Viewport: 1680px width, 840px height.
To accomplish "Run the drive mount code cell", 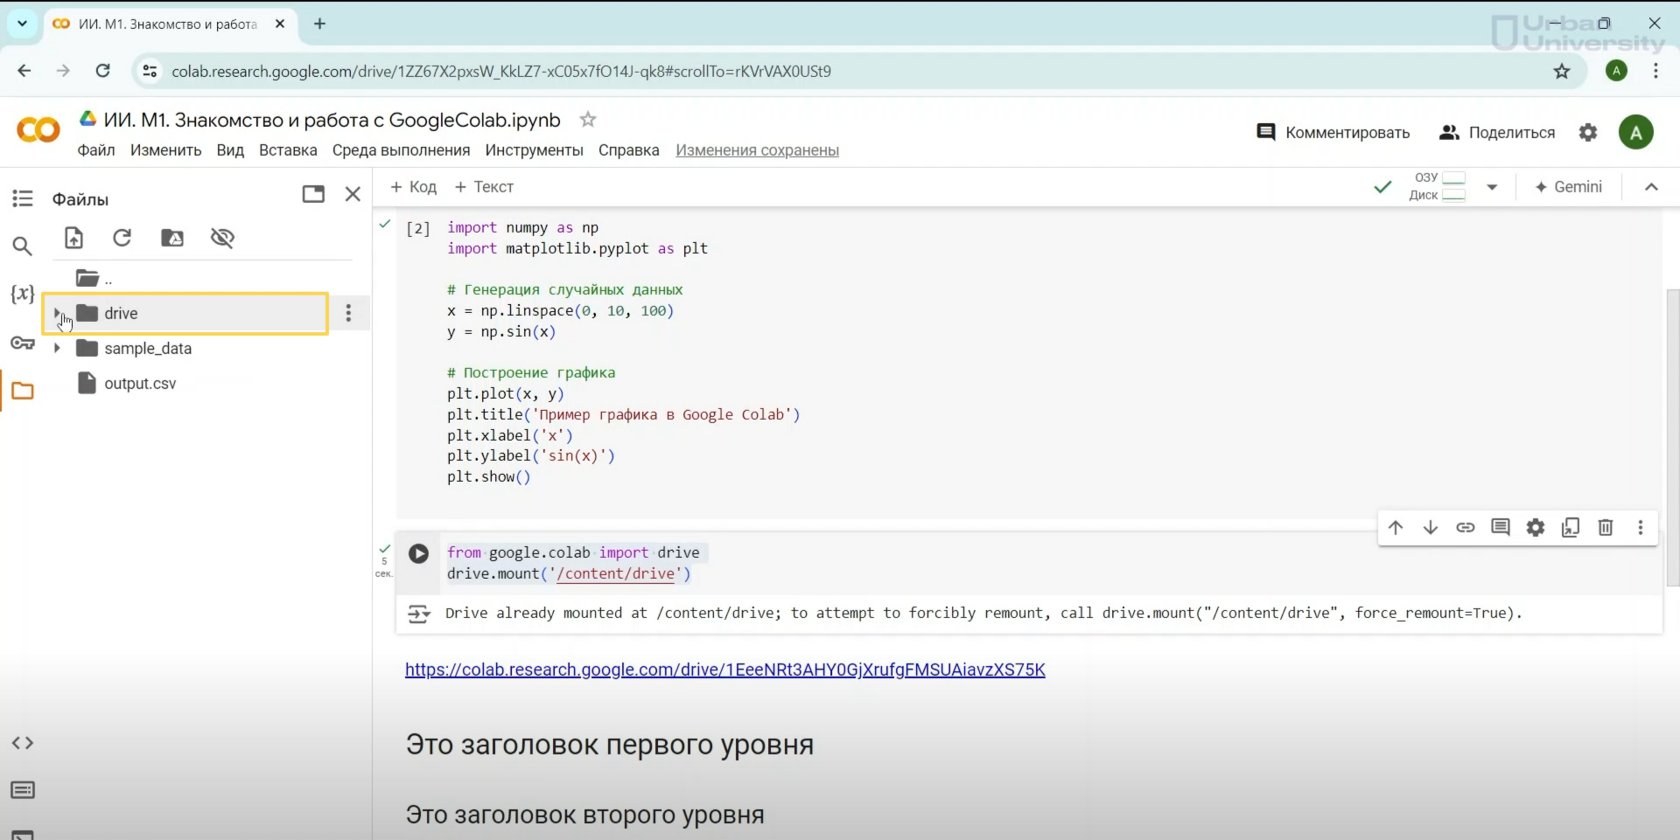I will pos(418,554).
